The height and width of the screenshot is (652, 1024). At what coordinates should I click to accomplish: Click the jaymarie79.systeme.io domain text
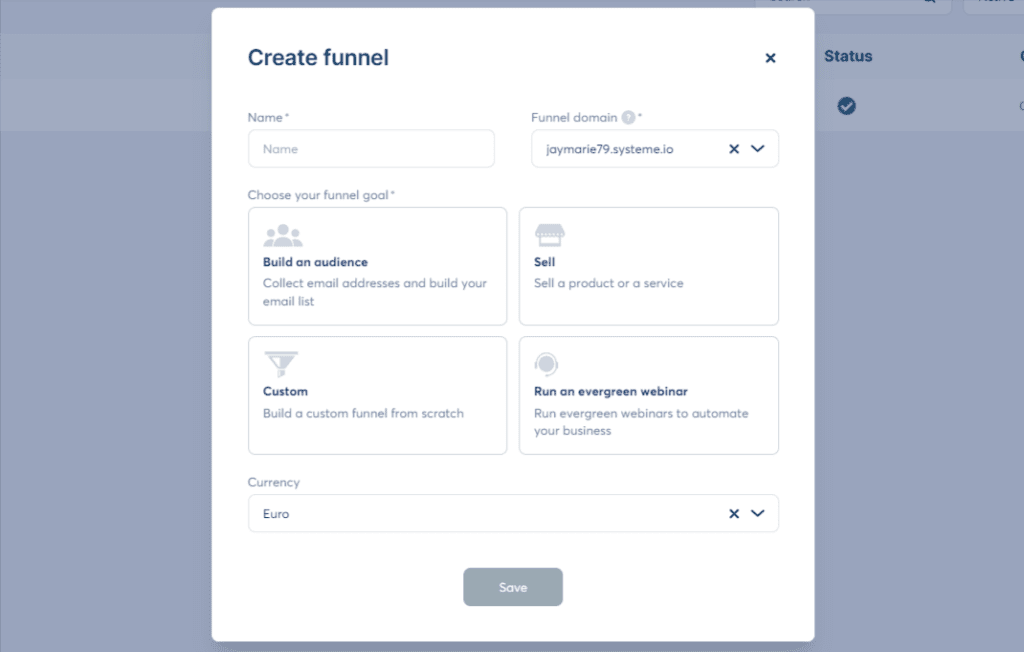pyautogui.click(x=609, y=149)
